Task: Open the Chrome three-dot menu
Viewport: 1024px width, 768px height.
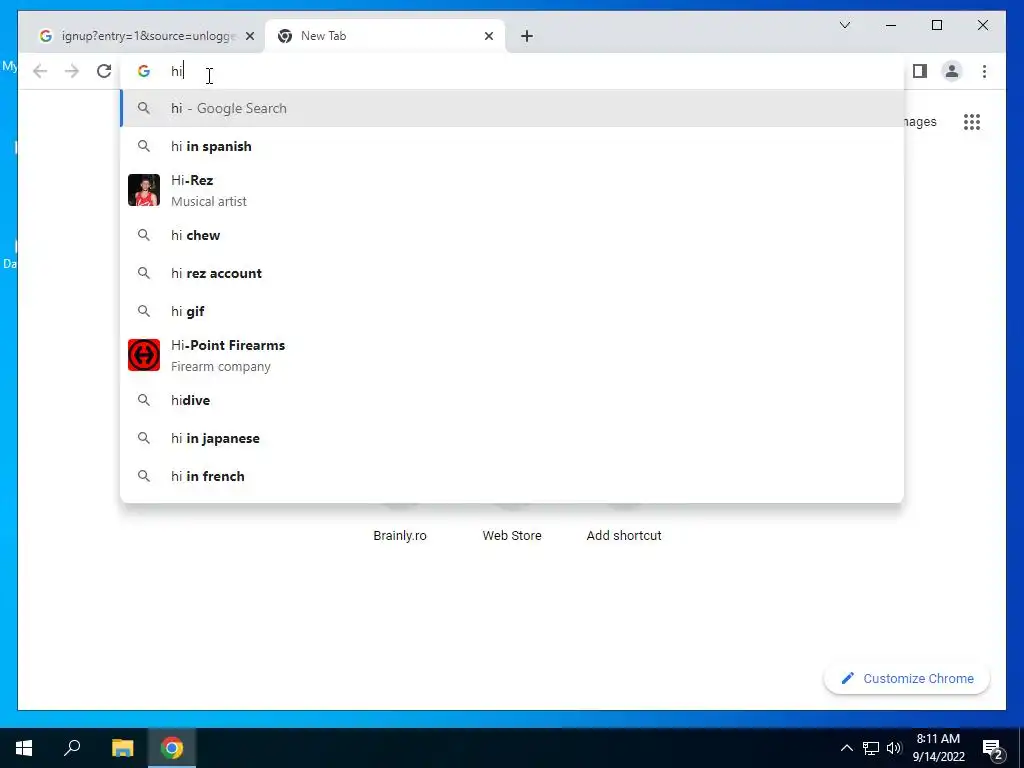Action: point(984,71)
